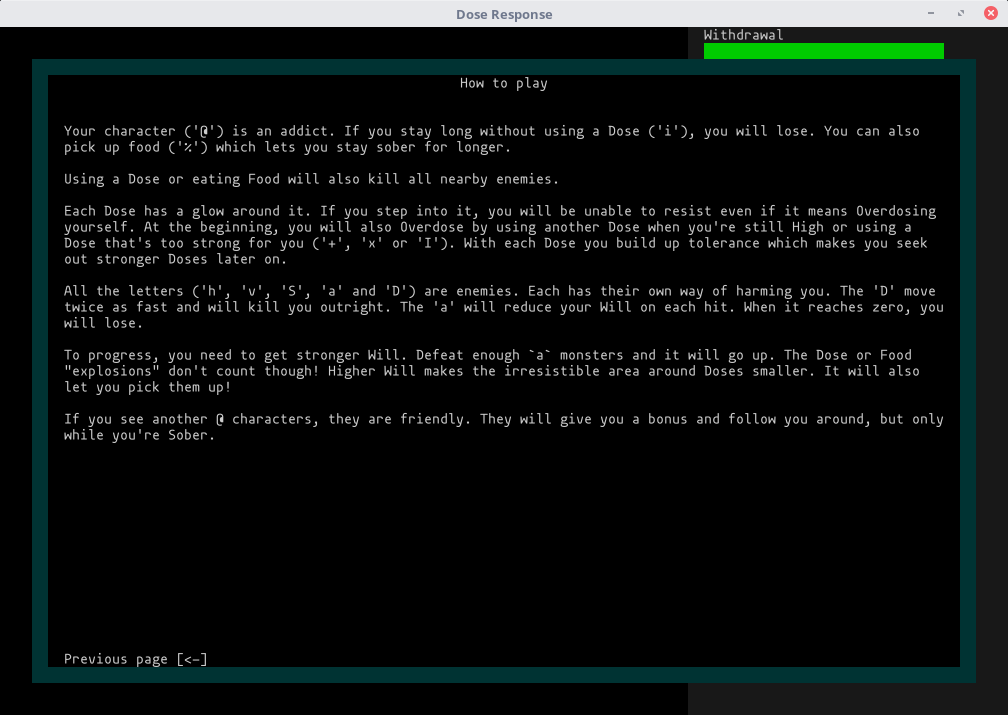Click the line starting 'Dose that's too strong'
1008x715 pixels.
pyautogui.click(x=496, y=243)
